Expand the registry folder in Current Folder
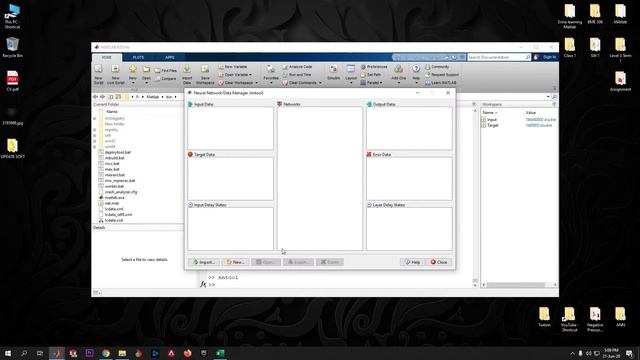640x360 pixels. tap(95, 130)
